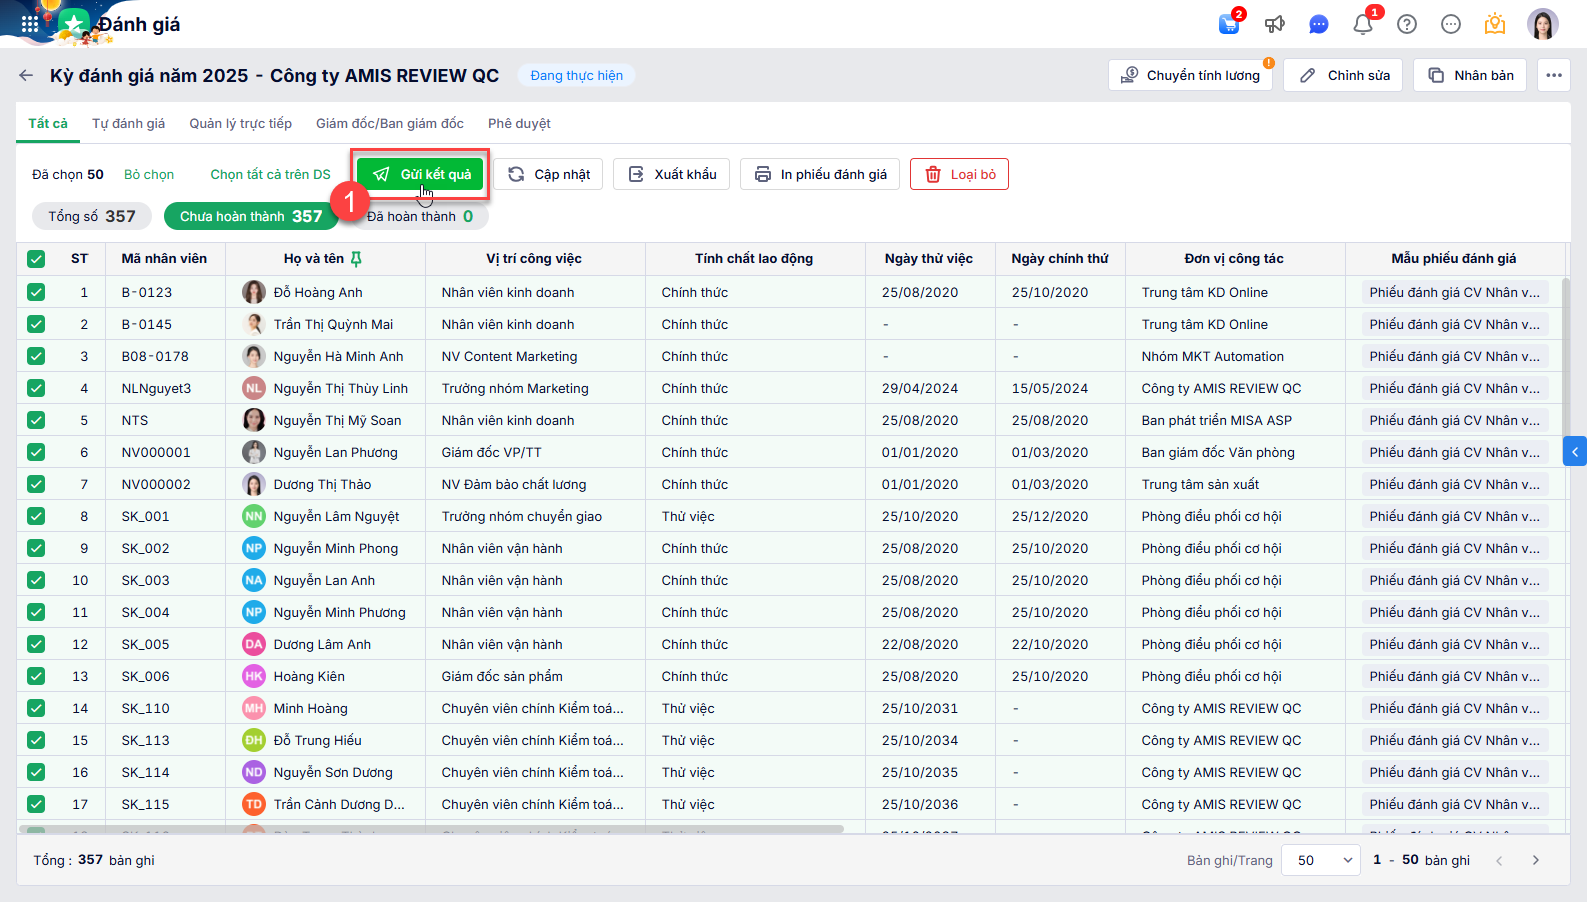Uncheck the select-all header checkbox
The height and width of the screenshot is (902, 1587).
tap(36, 259)
